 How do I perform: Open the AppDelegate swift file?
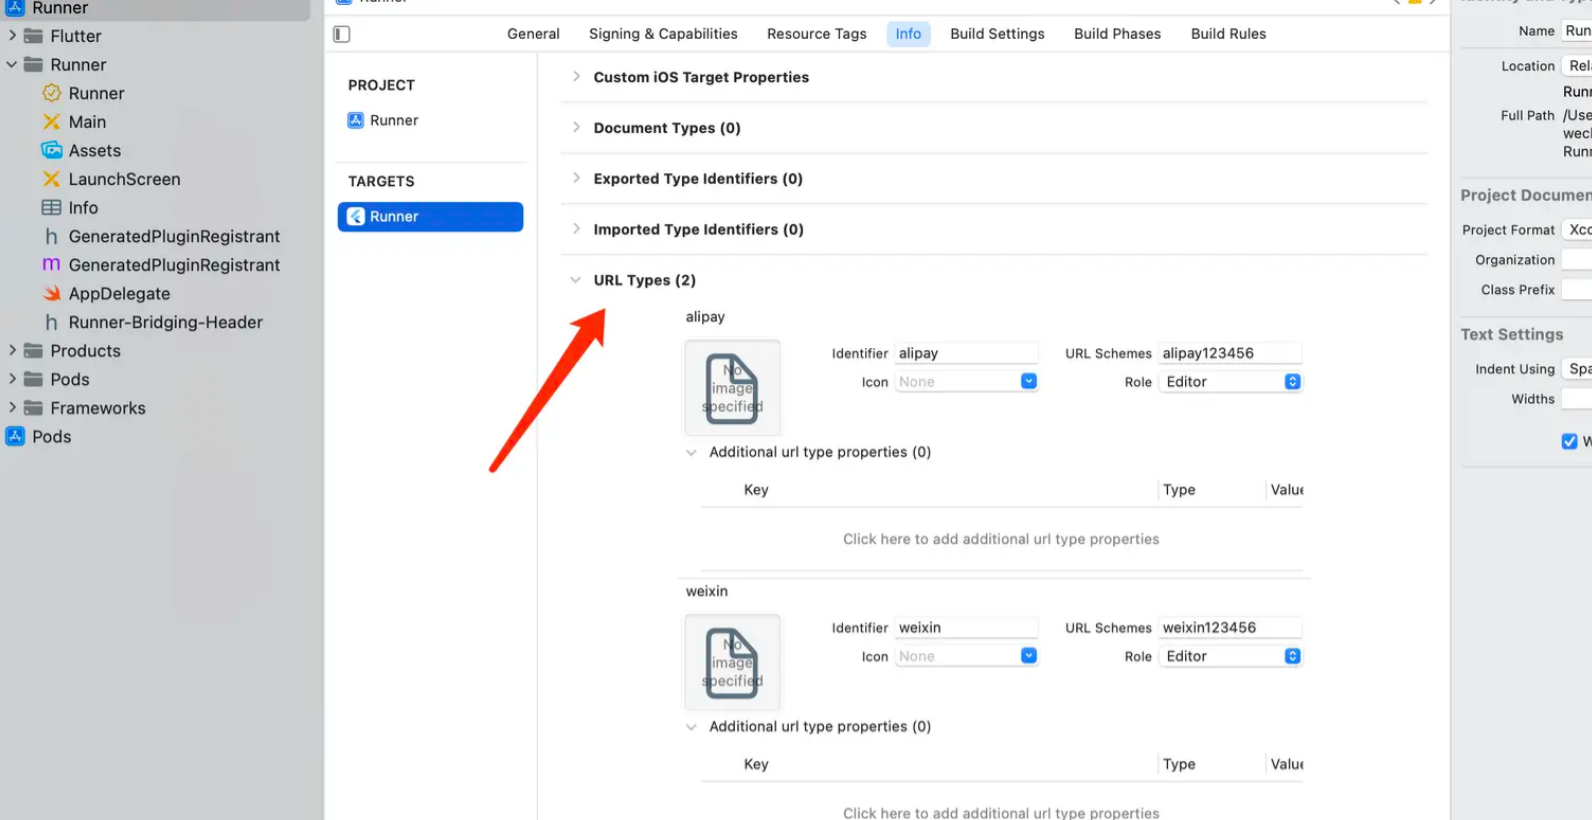click(119, 294)
